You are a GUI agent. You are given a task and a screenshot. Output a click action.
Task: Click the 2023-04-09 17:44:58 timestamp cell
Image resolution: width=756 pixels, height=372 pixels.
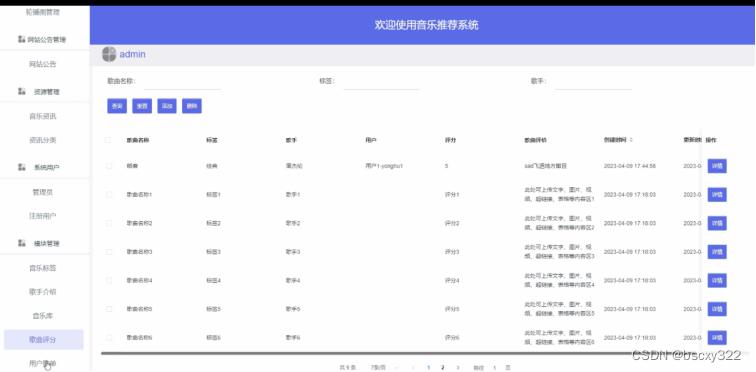click(x=630, y=166)
